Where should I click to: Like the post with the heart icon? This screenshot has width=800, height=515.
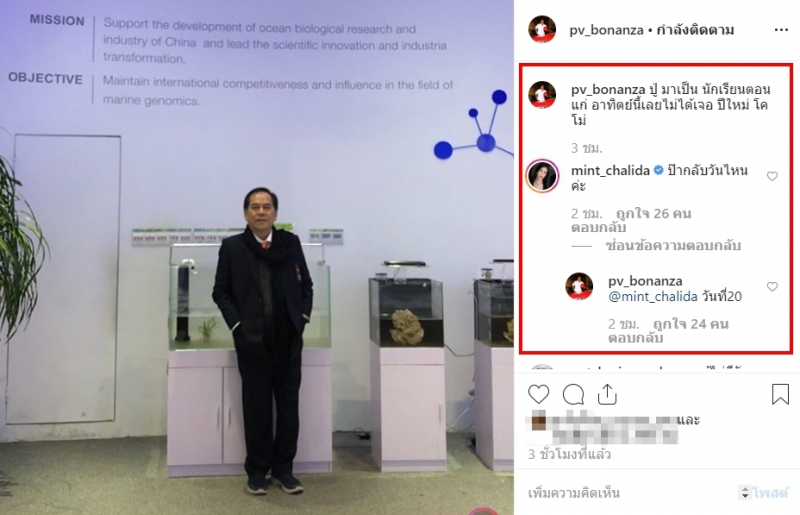point(538,395)
